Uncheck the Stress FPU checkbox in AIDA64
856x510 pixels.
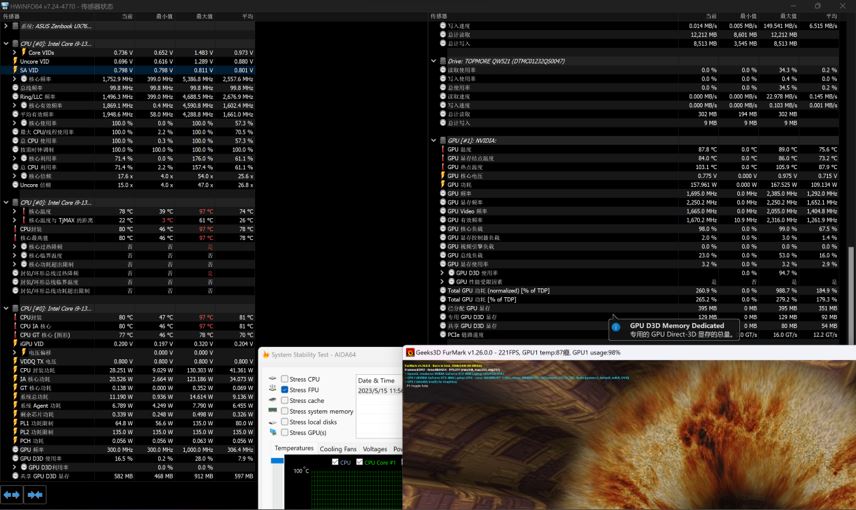(284, 390)
